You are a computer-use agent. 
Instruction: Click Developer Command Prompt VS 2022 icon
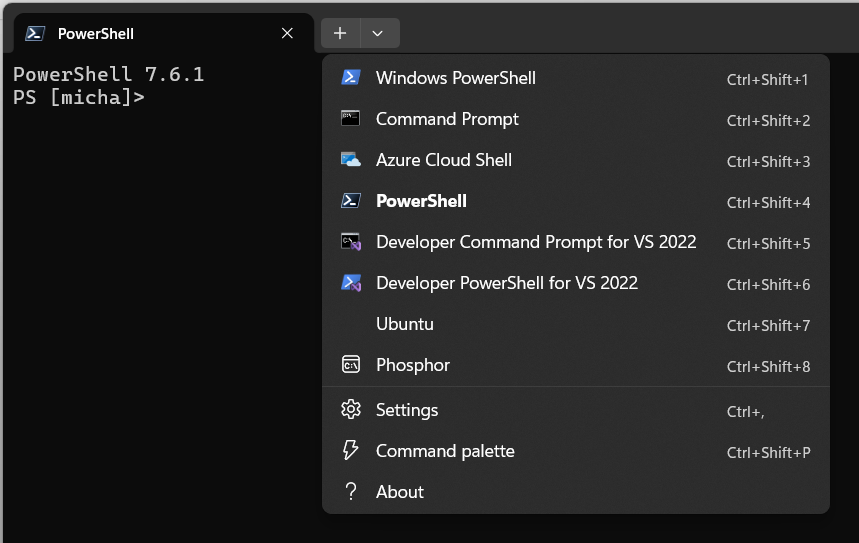pos(351,242)
